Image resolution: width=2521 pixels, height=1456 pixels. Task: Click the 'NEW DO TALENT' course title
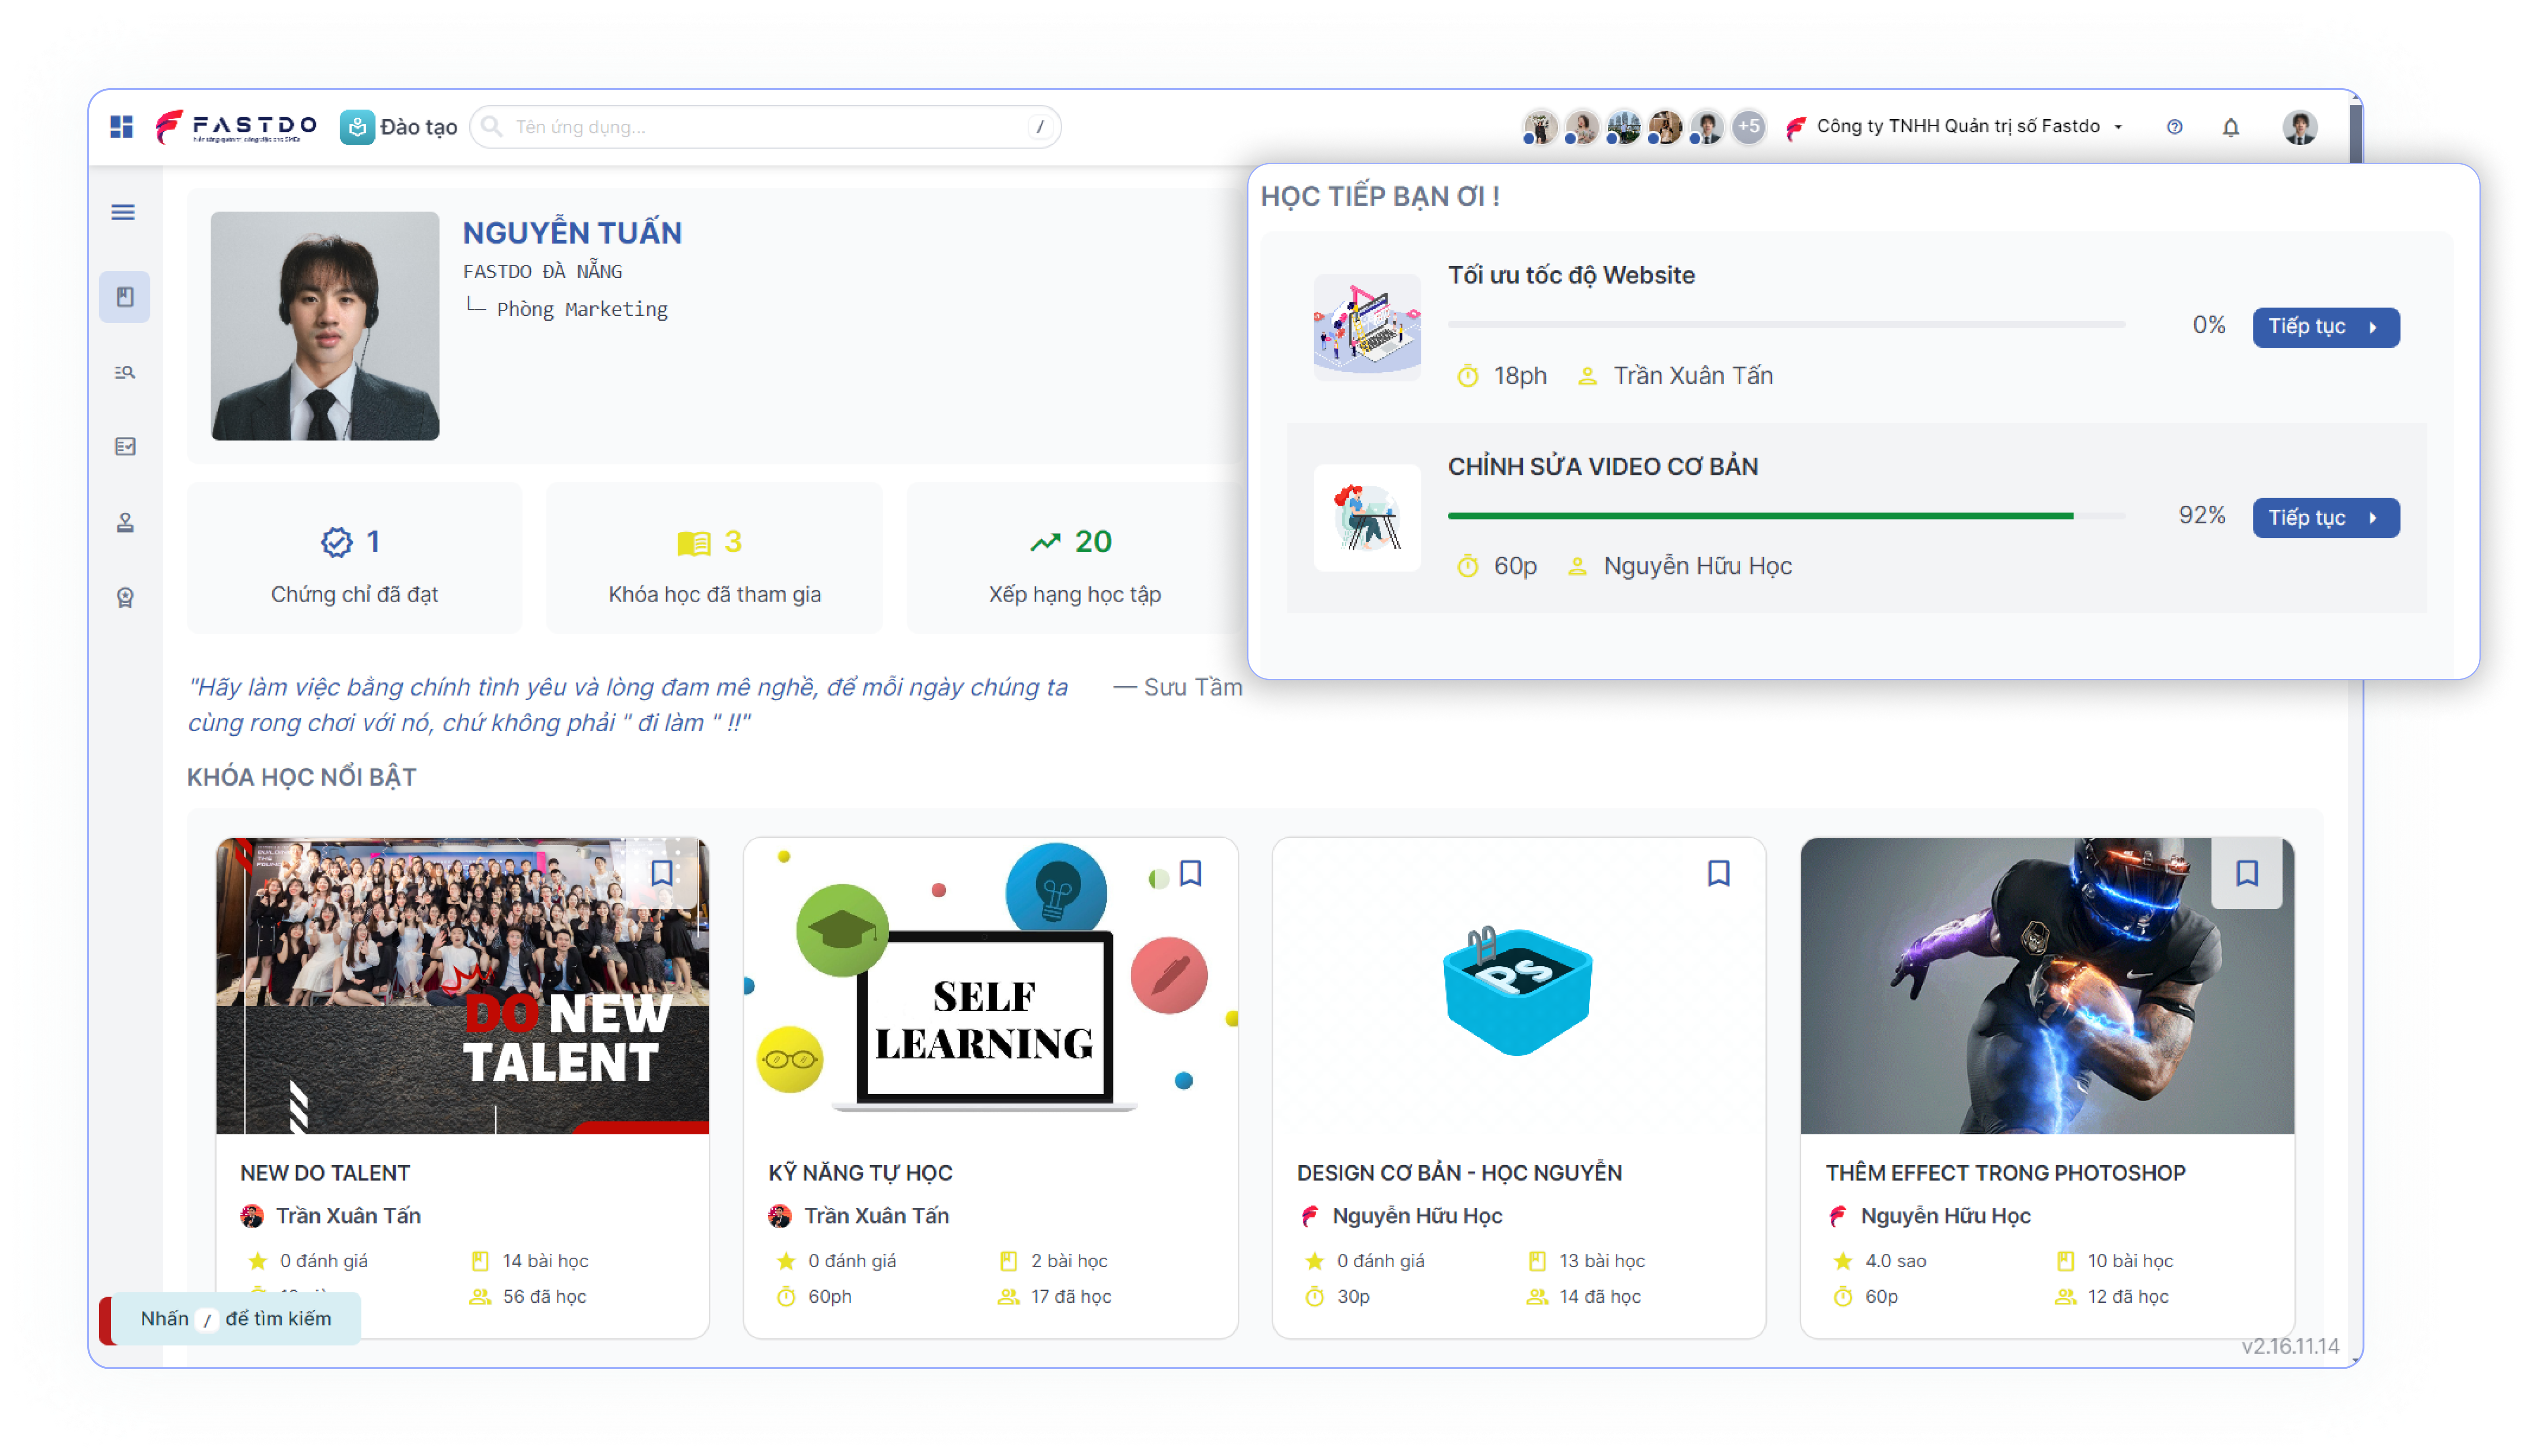coord(325,1172)
